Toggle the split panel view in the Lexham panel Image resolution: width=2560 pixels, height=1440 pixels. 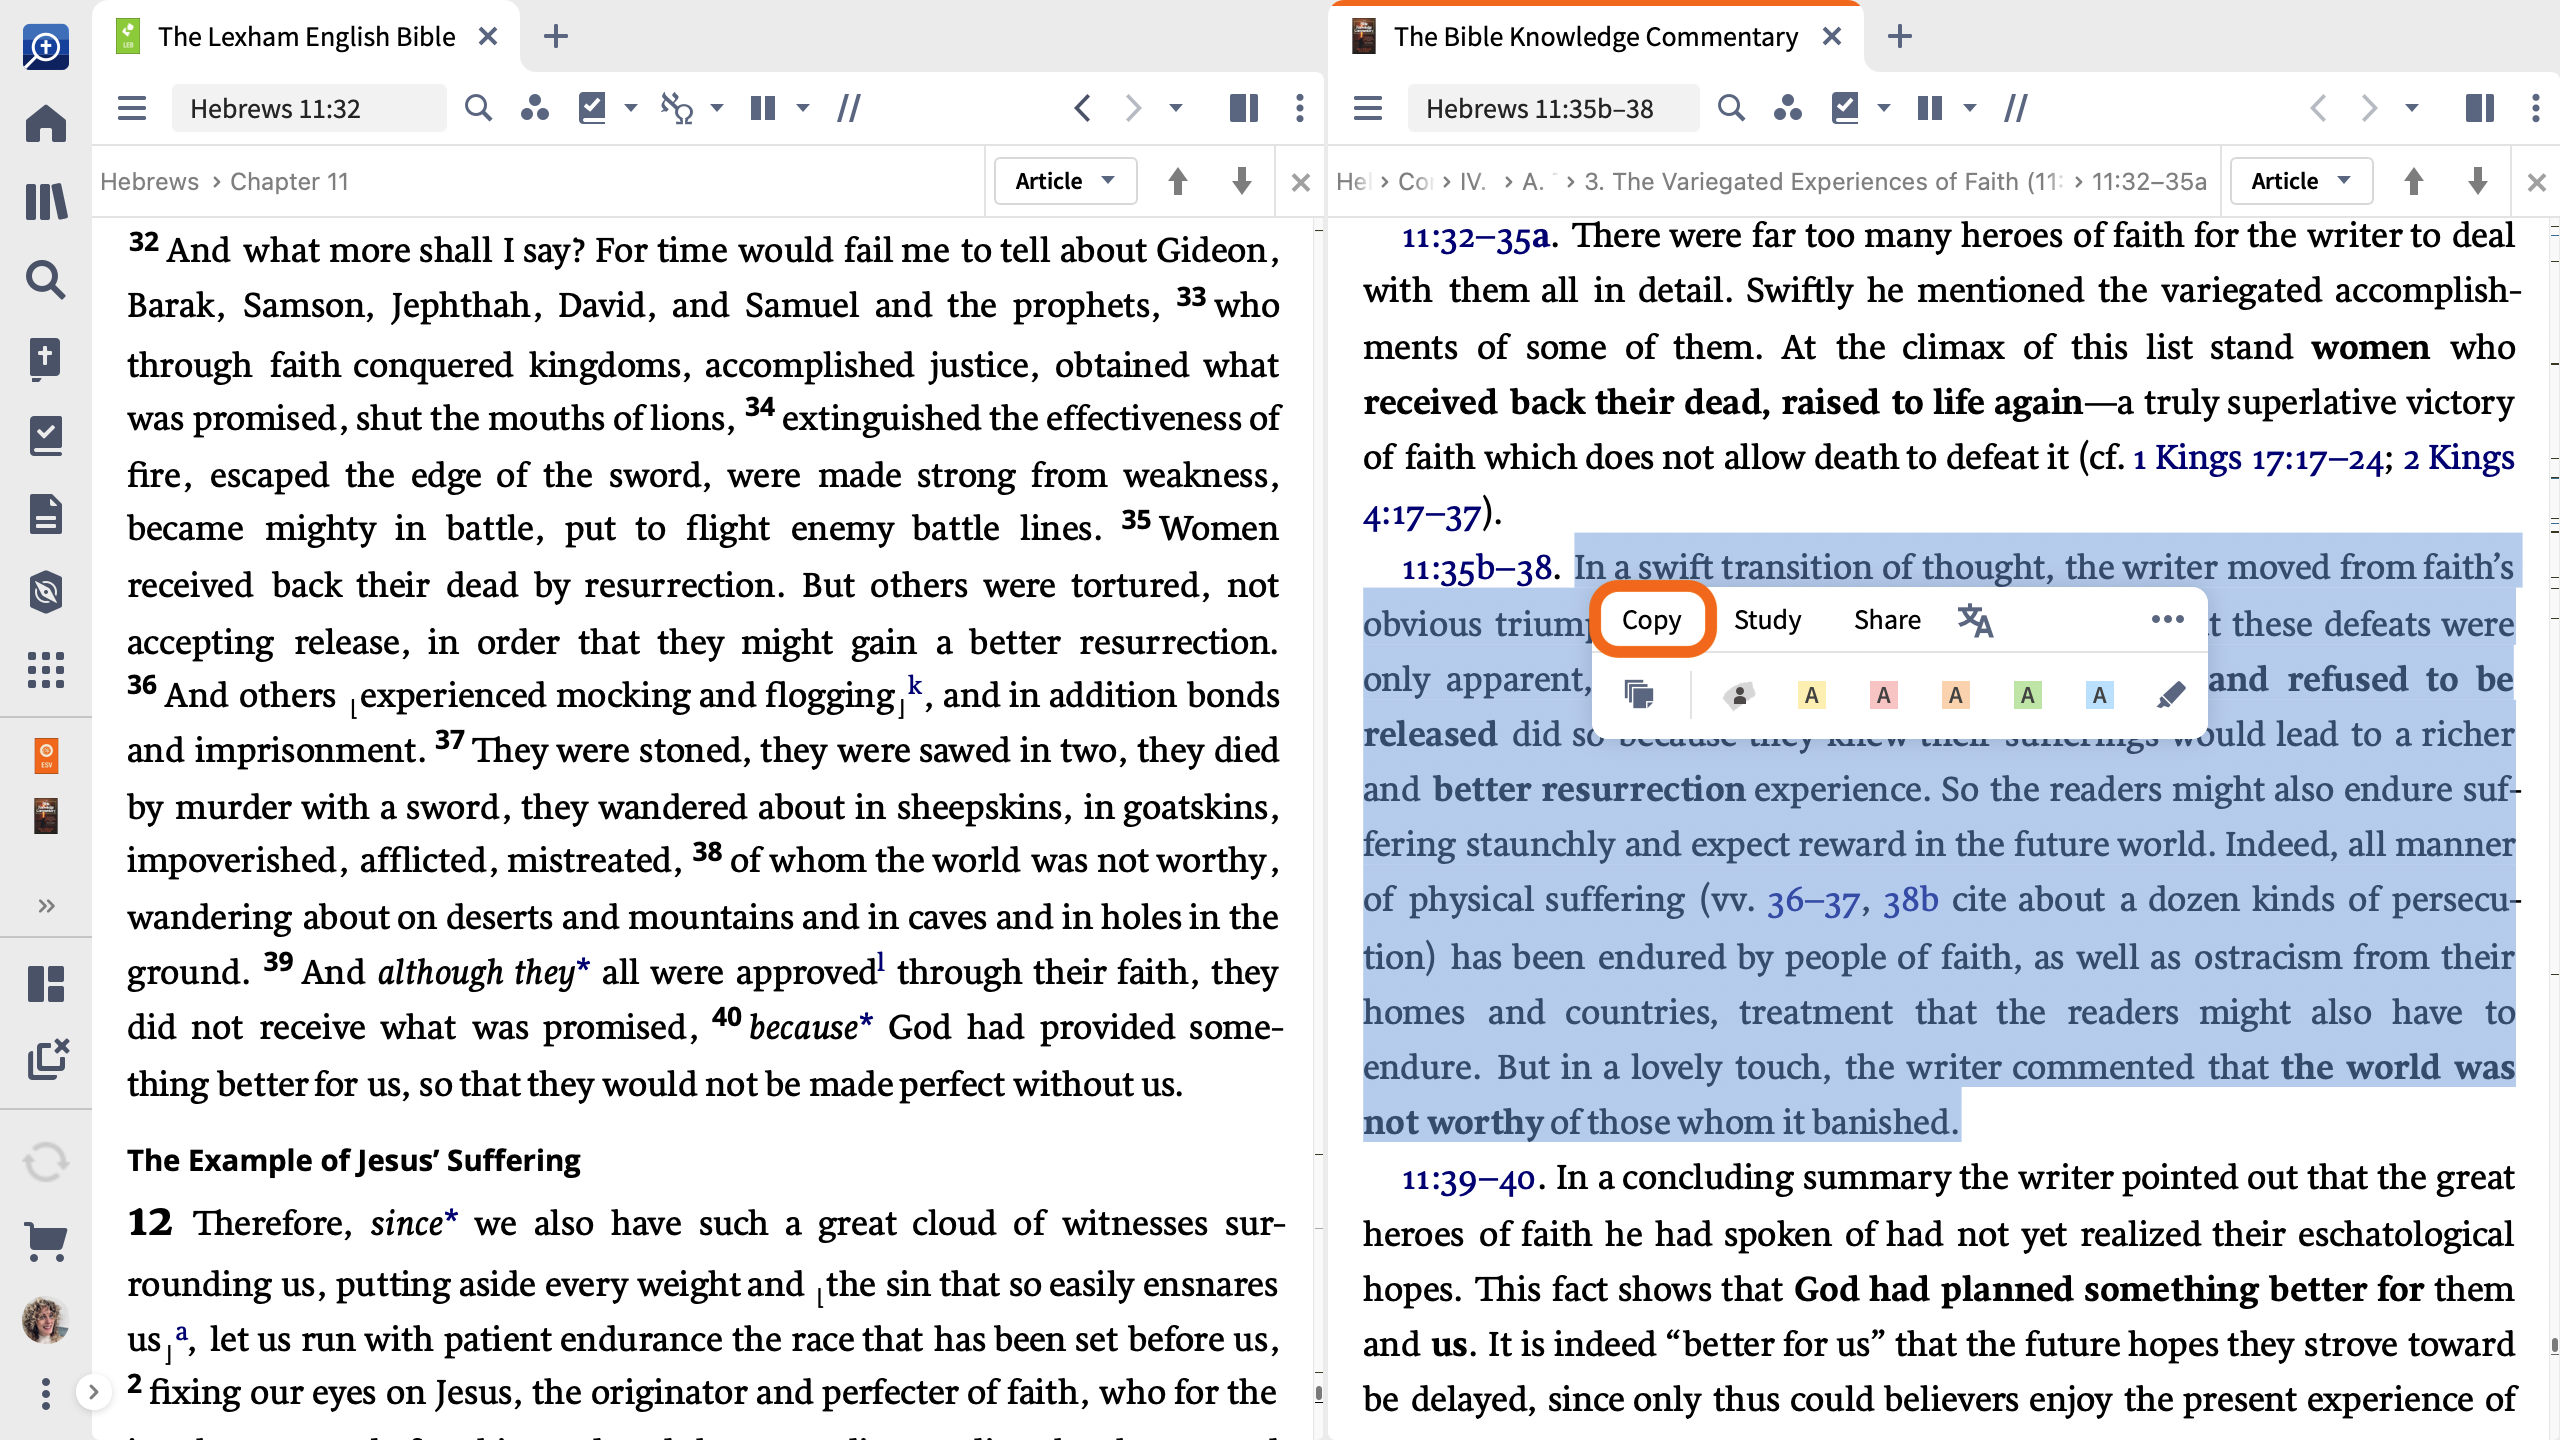click(x=1244, y=108)
